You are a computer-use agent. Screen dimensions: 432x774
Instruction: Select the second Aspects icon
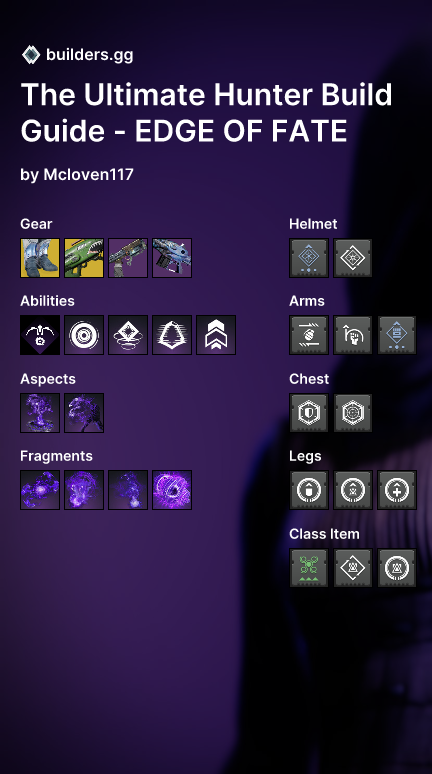[x=84, y=413]
